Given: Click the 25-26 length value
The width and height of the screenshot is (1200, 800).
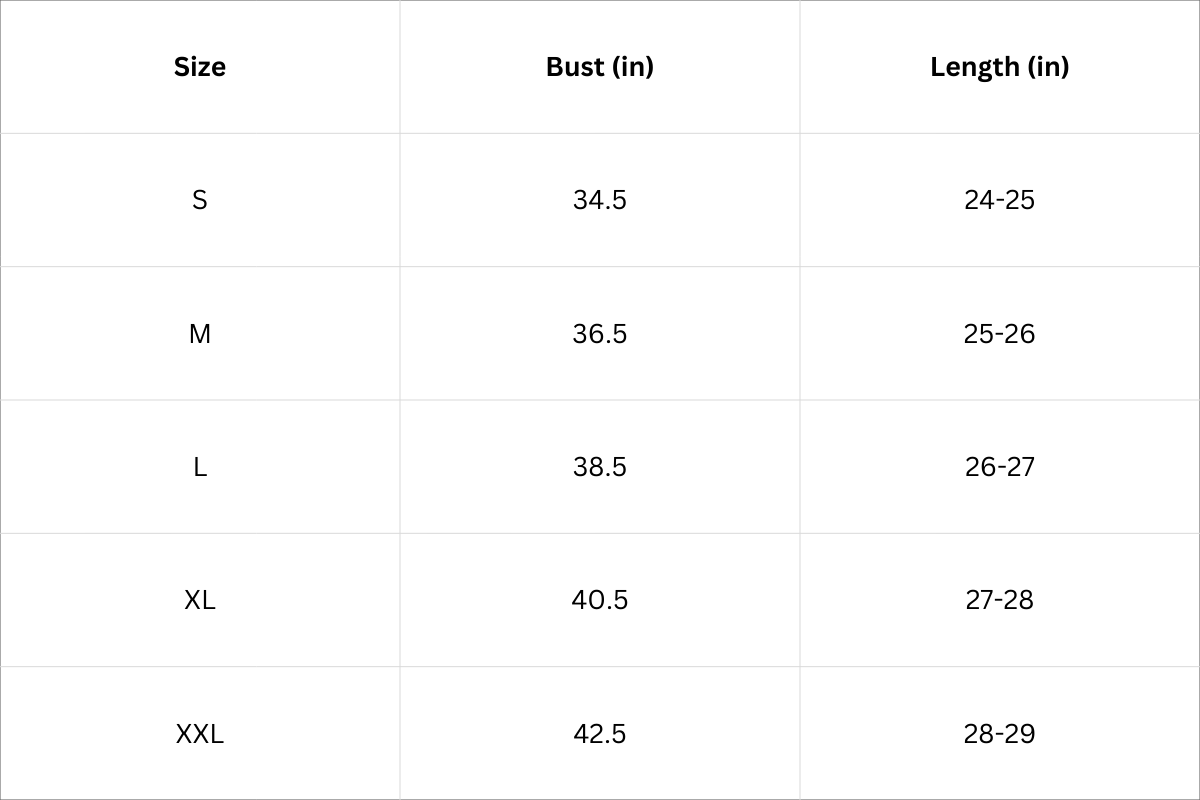Looking at the screenshot, I should click(x=1000, y=333).
